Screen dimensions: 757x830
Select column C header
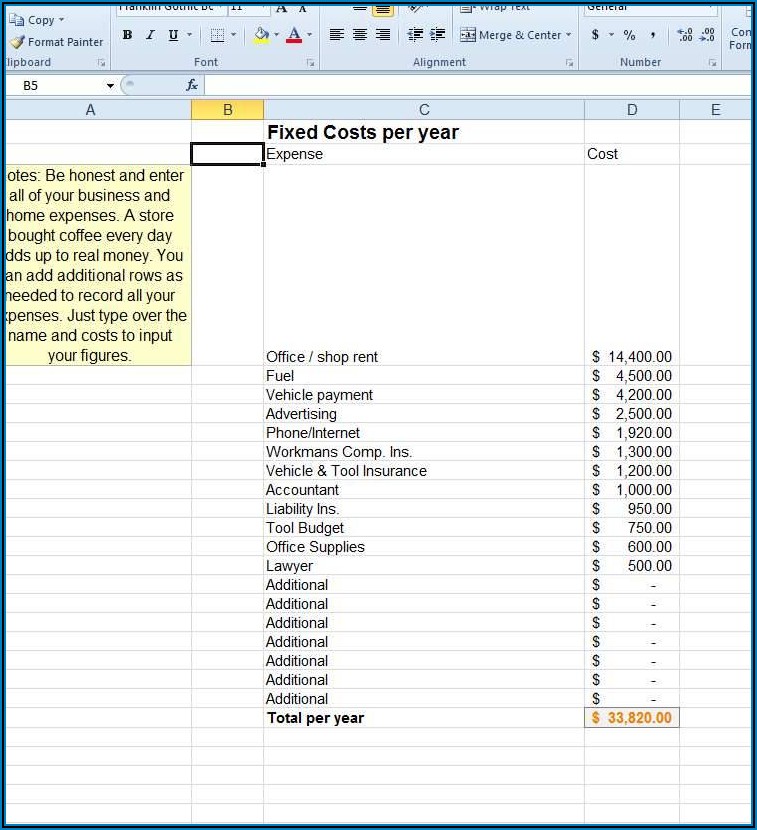424,110
